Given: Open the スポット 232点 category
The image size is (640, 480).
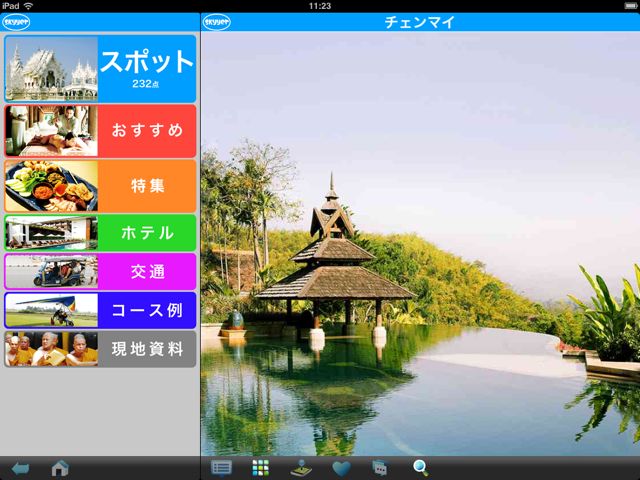Looking at the screenshot, I should point(100,69).
